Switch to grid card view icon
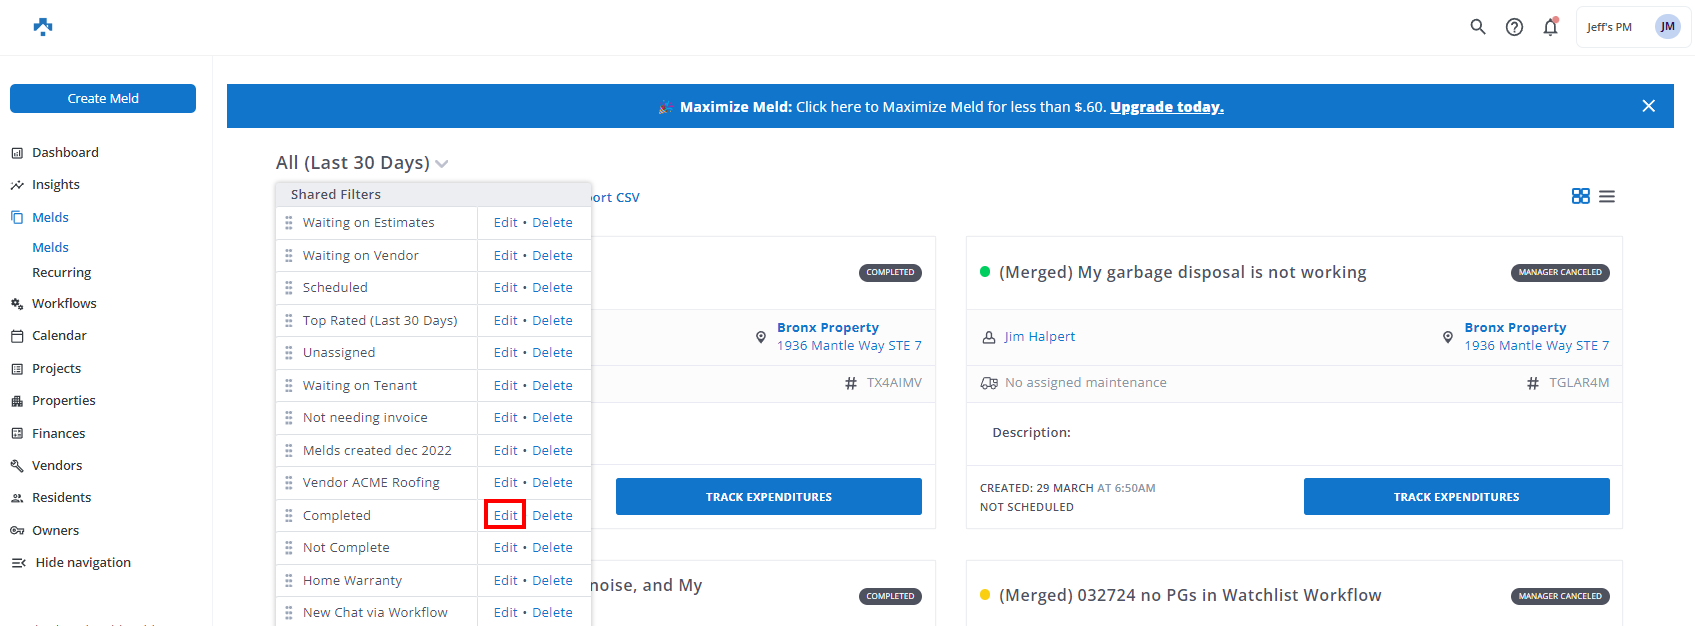 coord(1580,196)
